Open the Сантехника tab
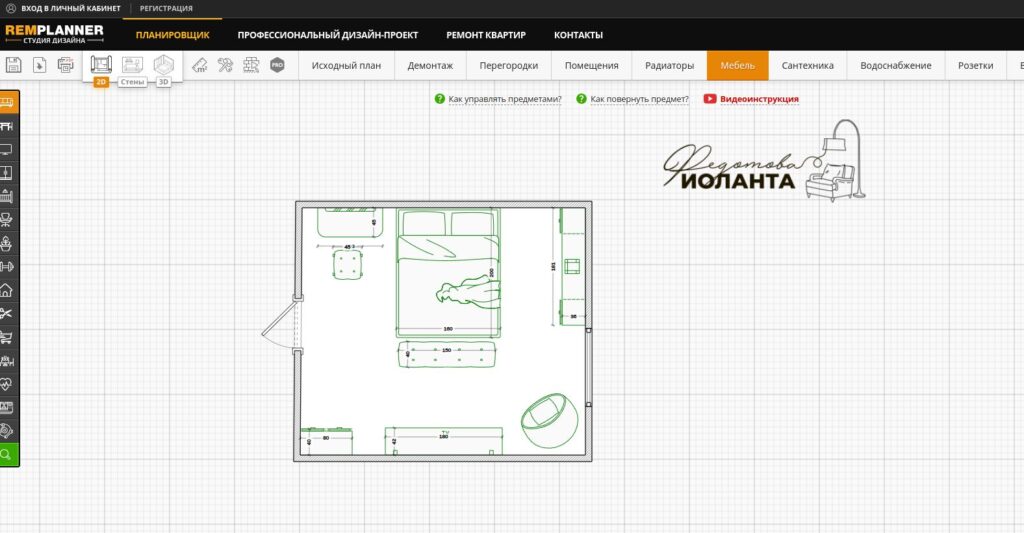The image size is (1024, 533). tap(808, 65)
